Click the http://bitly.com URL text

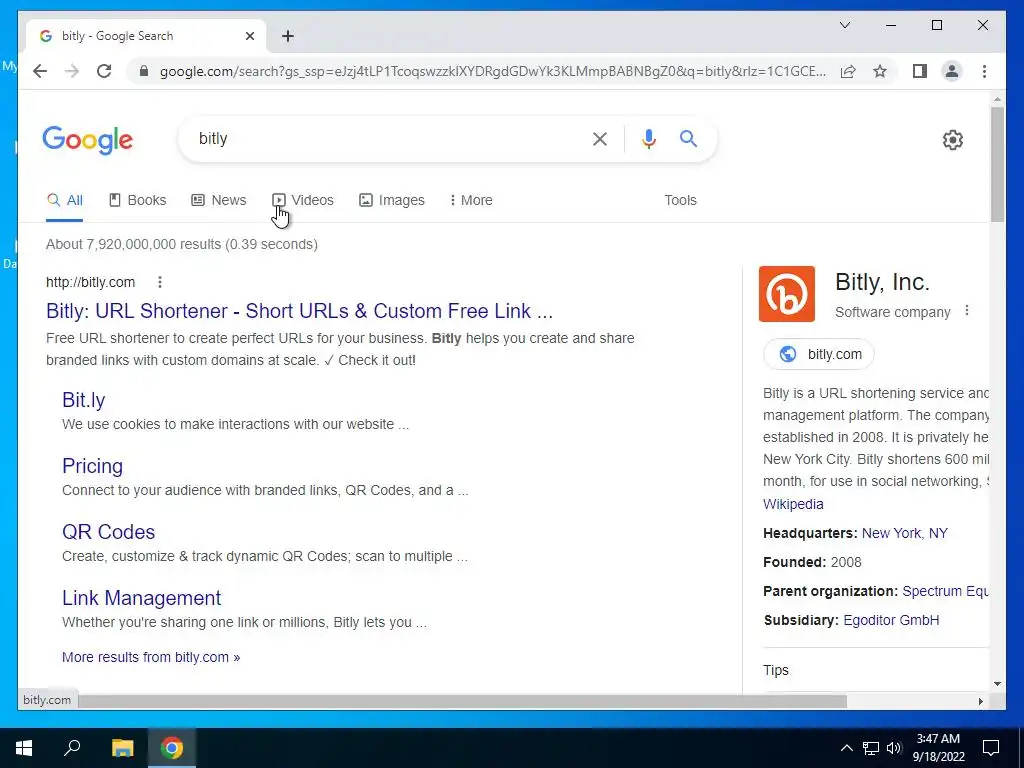[90, 282]
